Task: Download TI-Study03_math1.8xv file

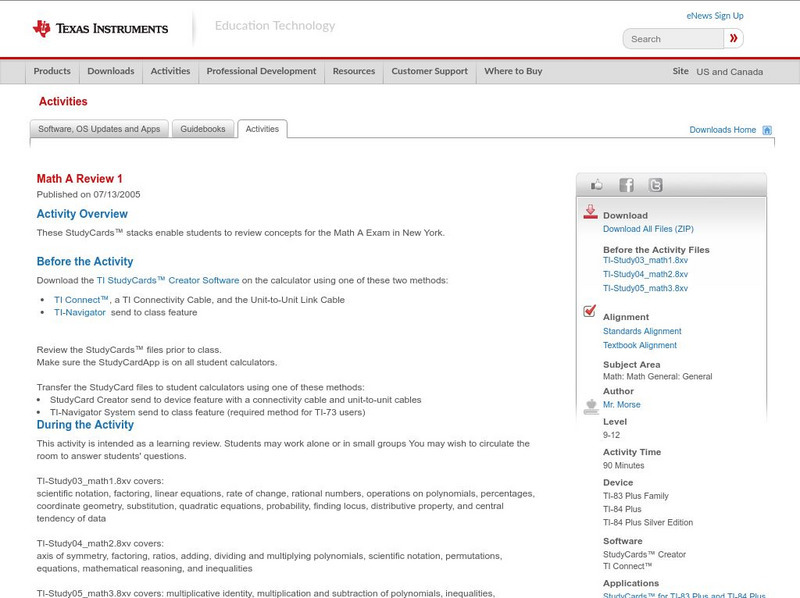Action: (645, 260)
